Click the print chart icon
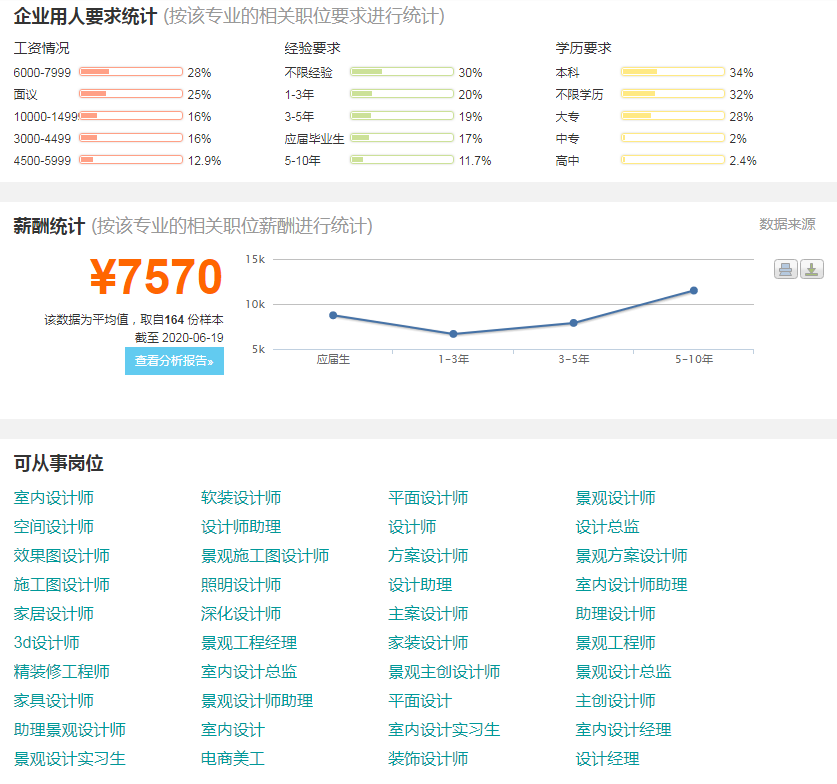This screenshot has height=784, width=837. pyautogui.click(x=786, y=269)
